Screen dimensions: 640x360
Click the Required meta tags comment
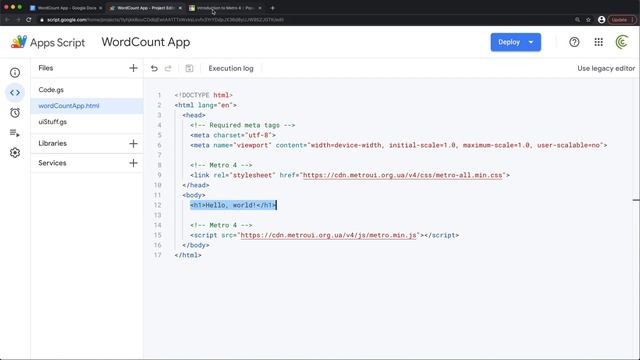point(242,125)
